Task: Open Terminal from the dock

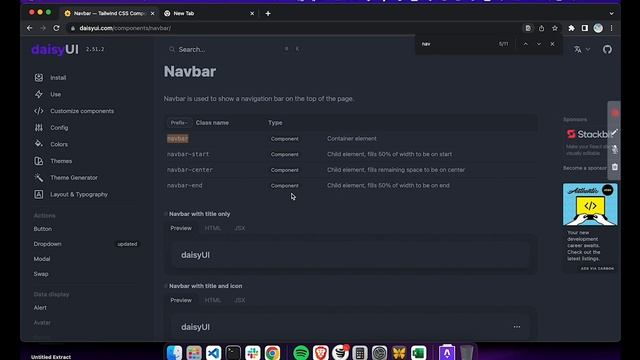Action: [x=233, y=352]
